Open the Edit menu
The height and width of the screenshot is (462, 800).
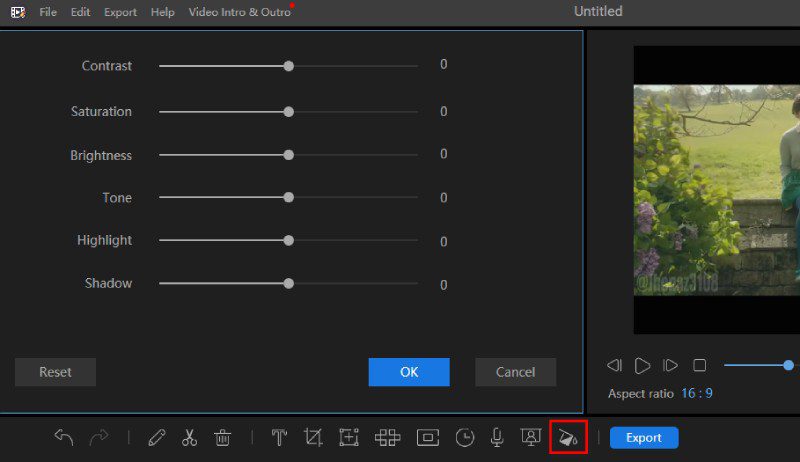(x=80, y=12)
